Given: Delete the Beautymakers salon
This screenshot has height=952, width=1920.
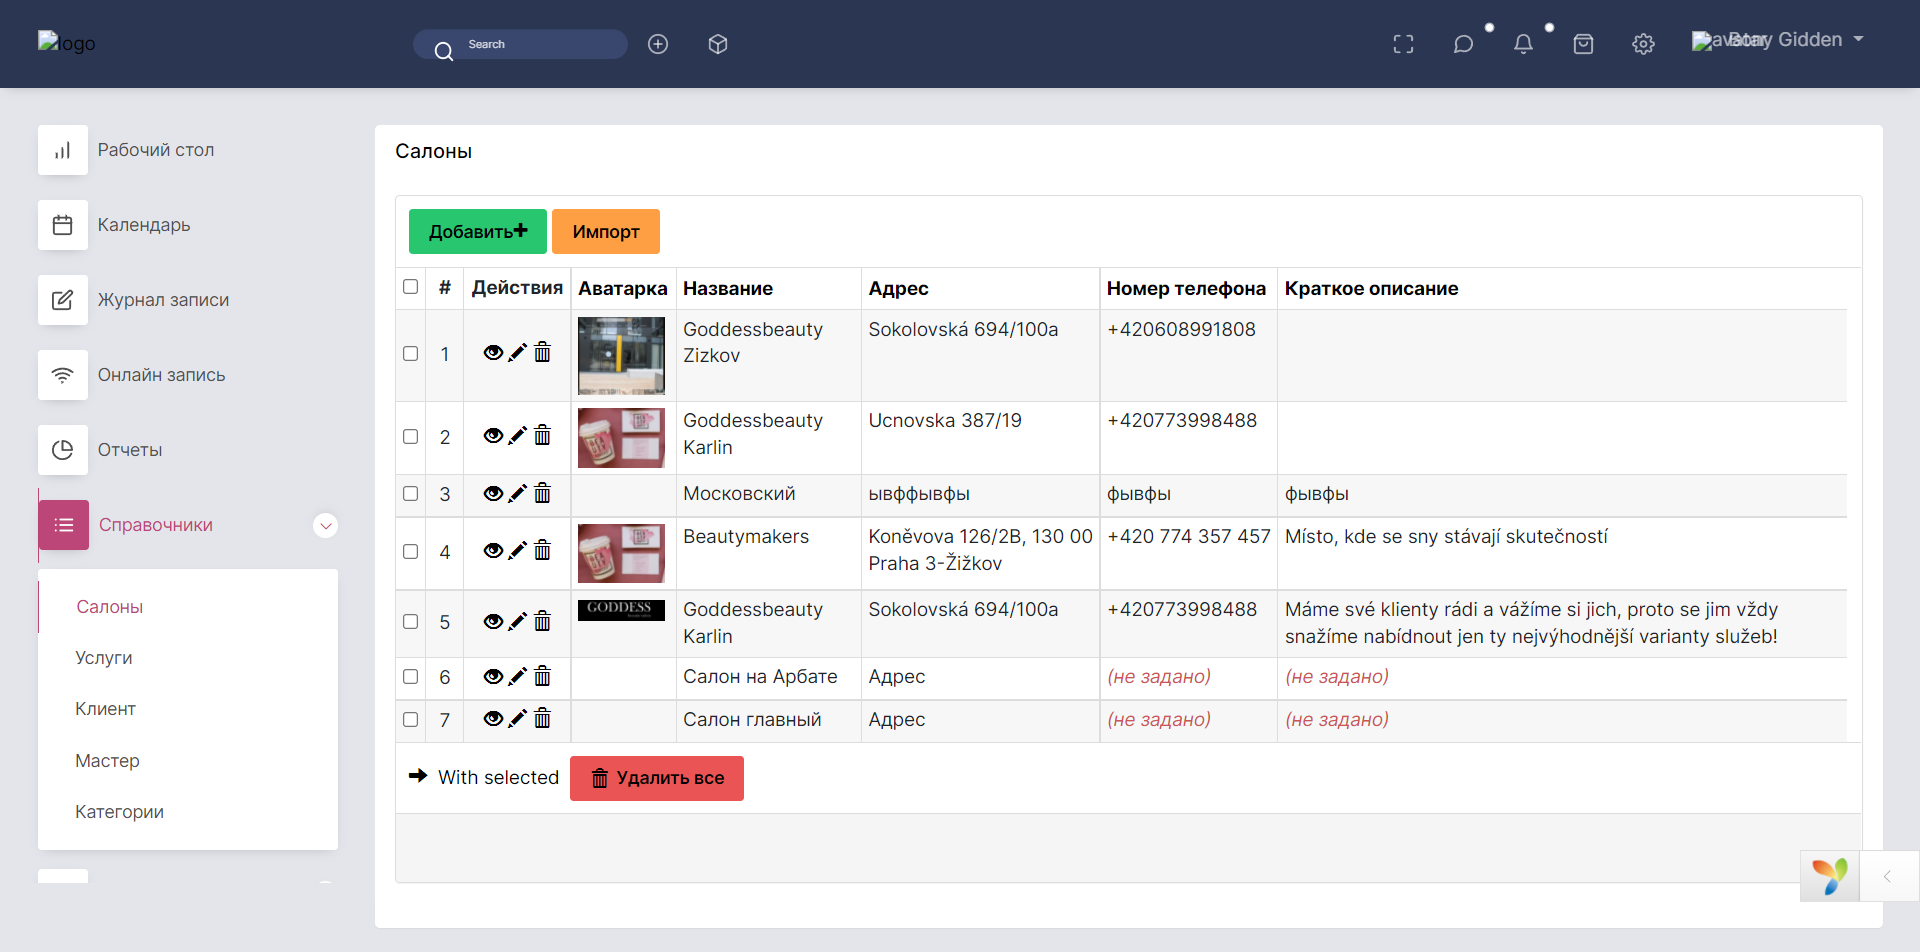Looking at the screenshot, I should click(x=542, y=550).
